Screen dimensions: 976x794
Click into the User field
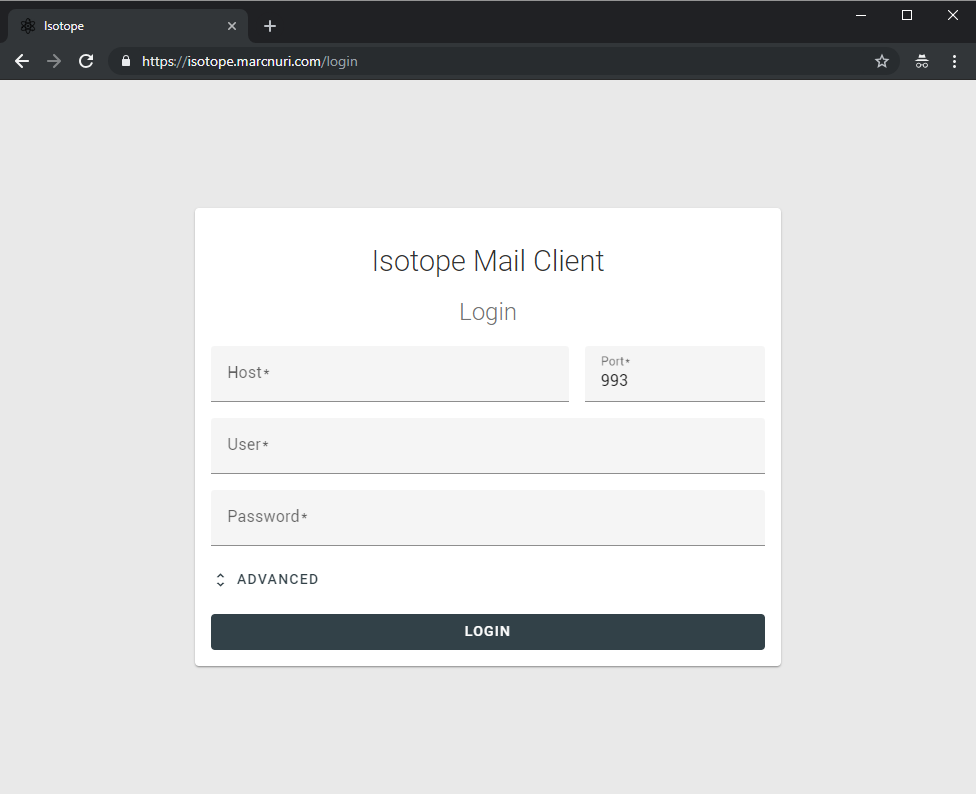click(x=488, y=446)
